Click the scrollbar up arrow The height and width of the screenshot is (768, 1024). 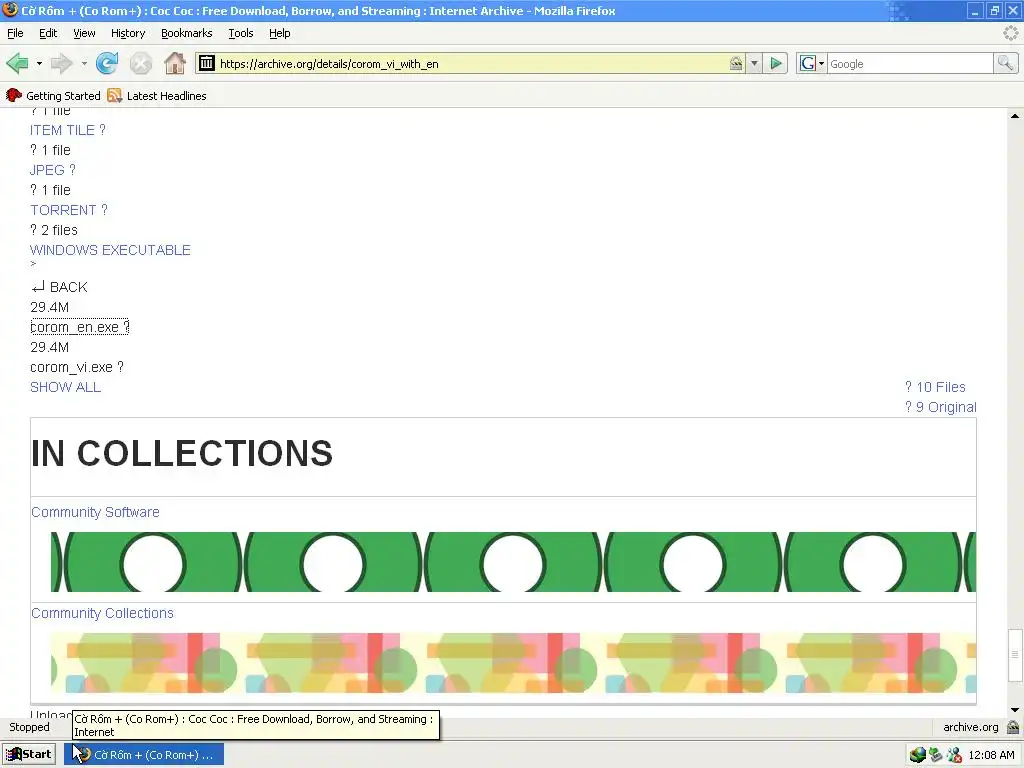click(1014, 116)
